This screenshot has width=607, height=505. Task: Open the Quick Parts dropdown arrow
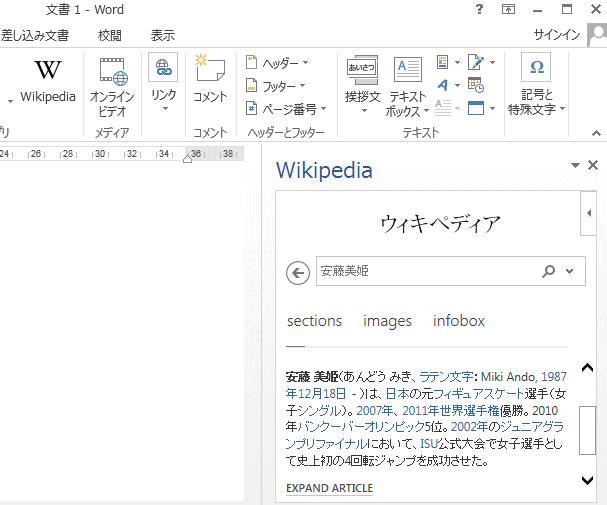pos(457,62)
